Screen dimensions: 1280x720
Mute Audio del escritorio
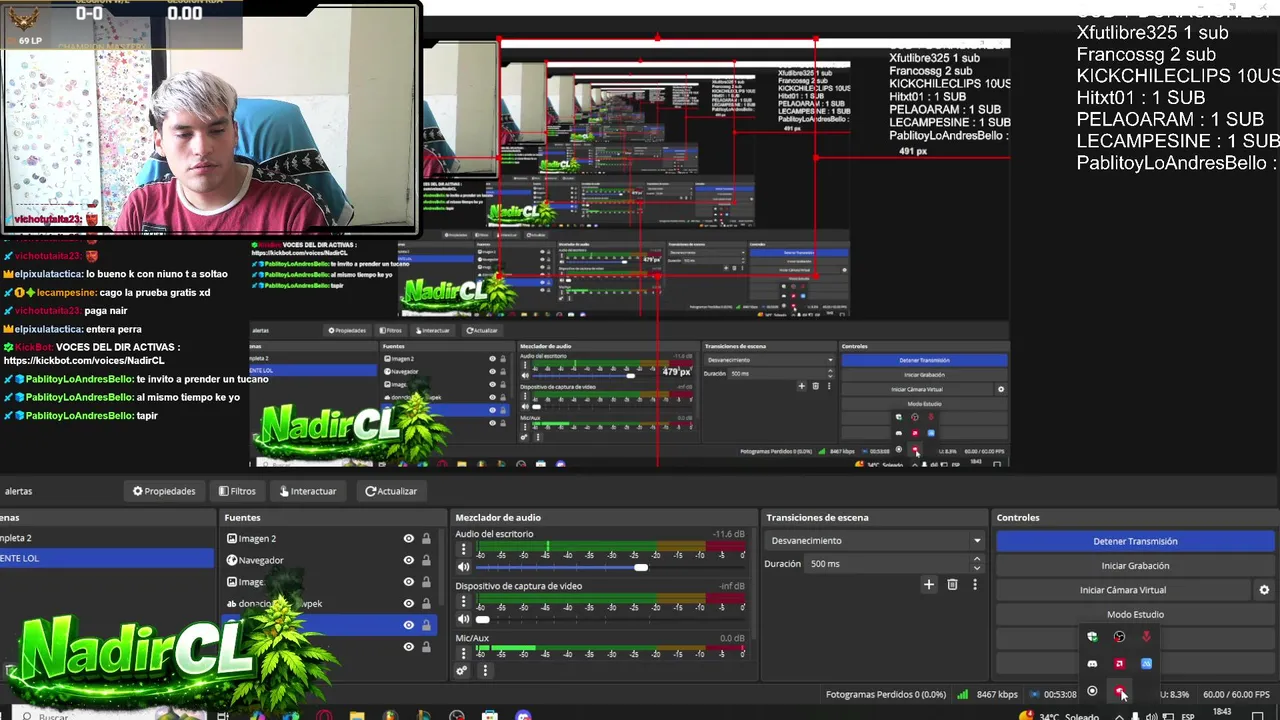click(x=463, y=567)
